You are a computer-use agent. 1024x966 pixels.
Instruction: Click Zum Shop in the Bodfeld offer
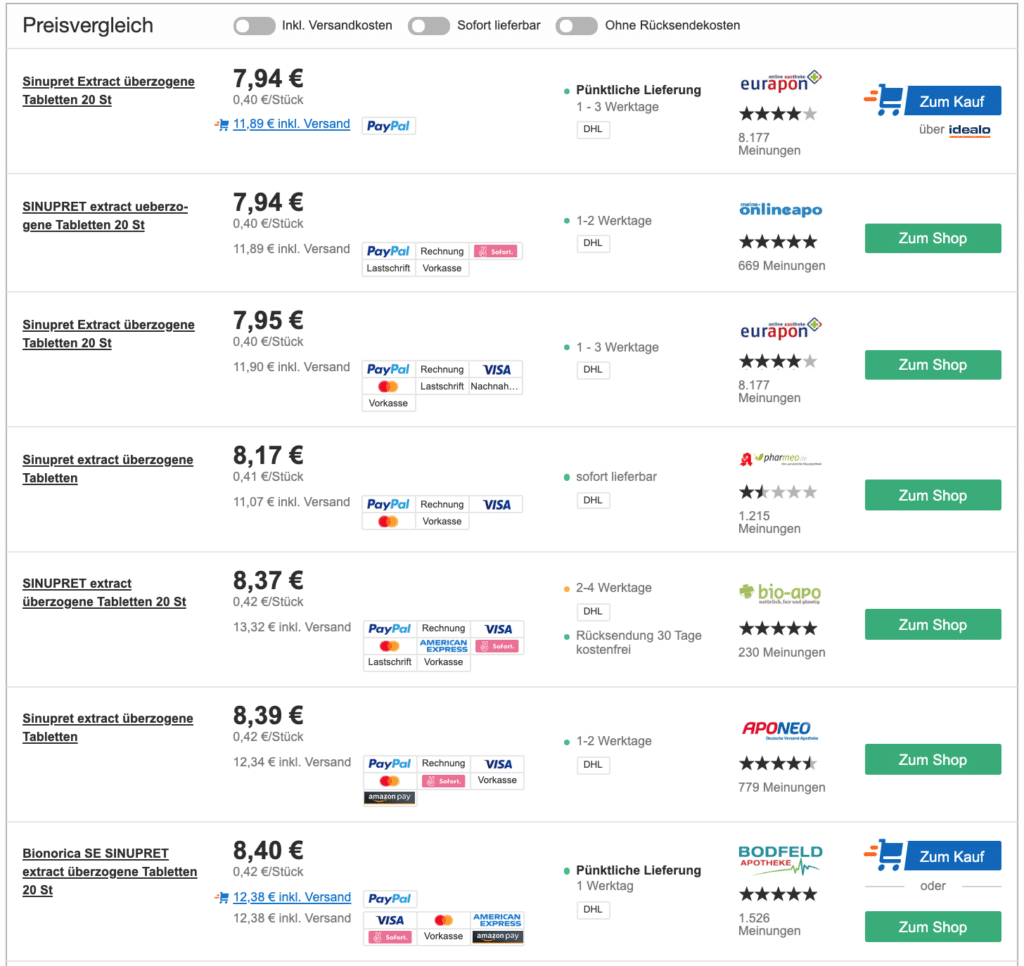click(x=933, y=927)
